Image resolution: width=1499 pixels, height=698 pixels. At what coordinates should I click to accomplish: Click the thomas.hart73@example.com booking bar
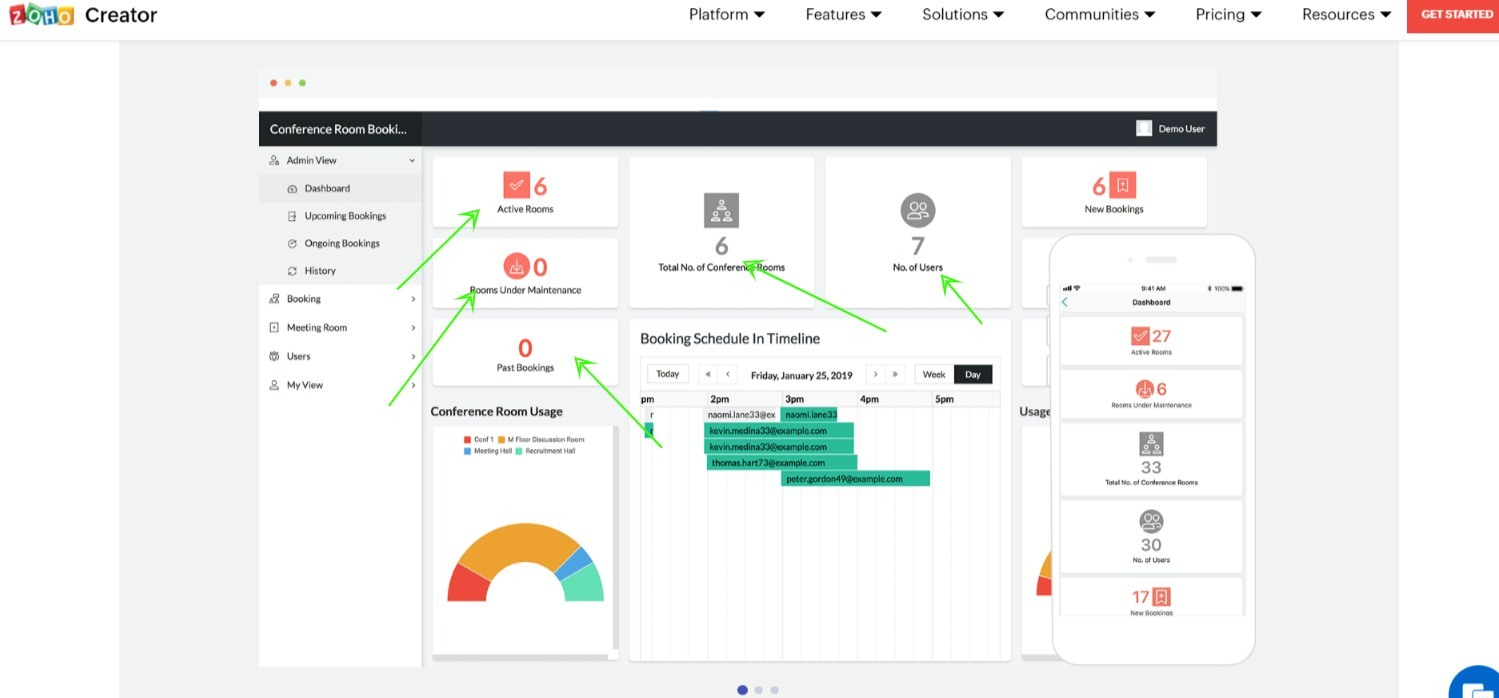coord(782,463)
